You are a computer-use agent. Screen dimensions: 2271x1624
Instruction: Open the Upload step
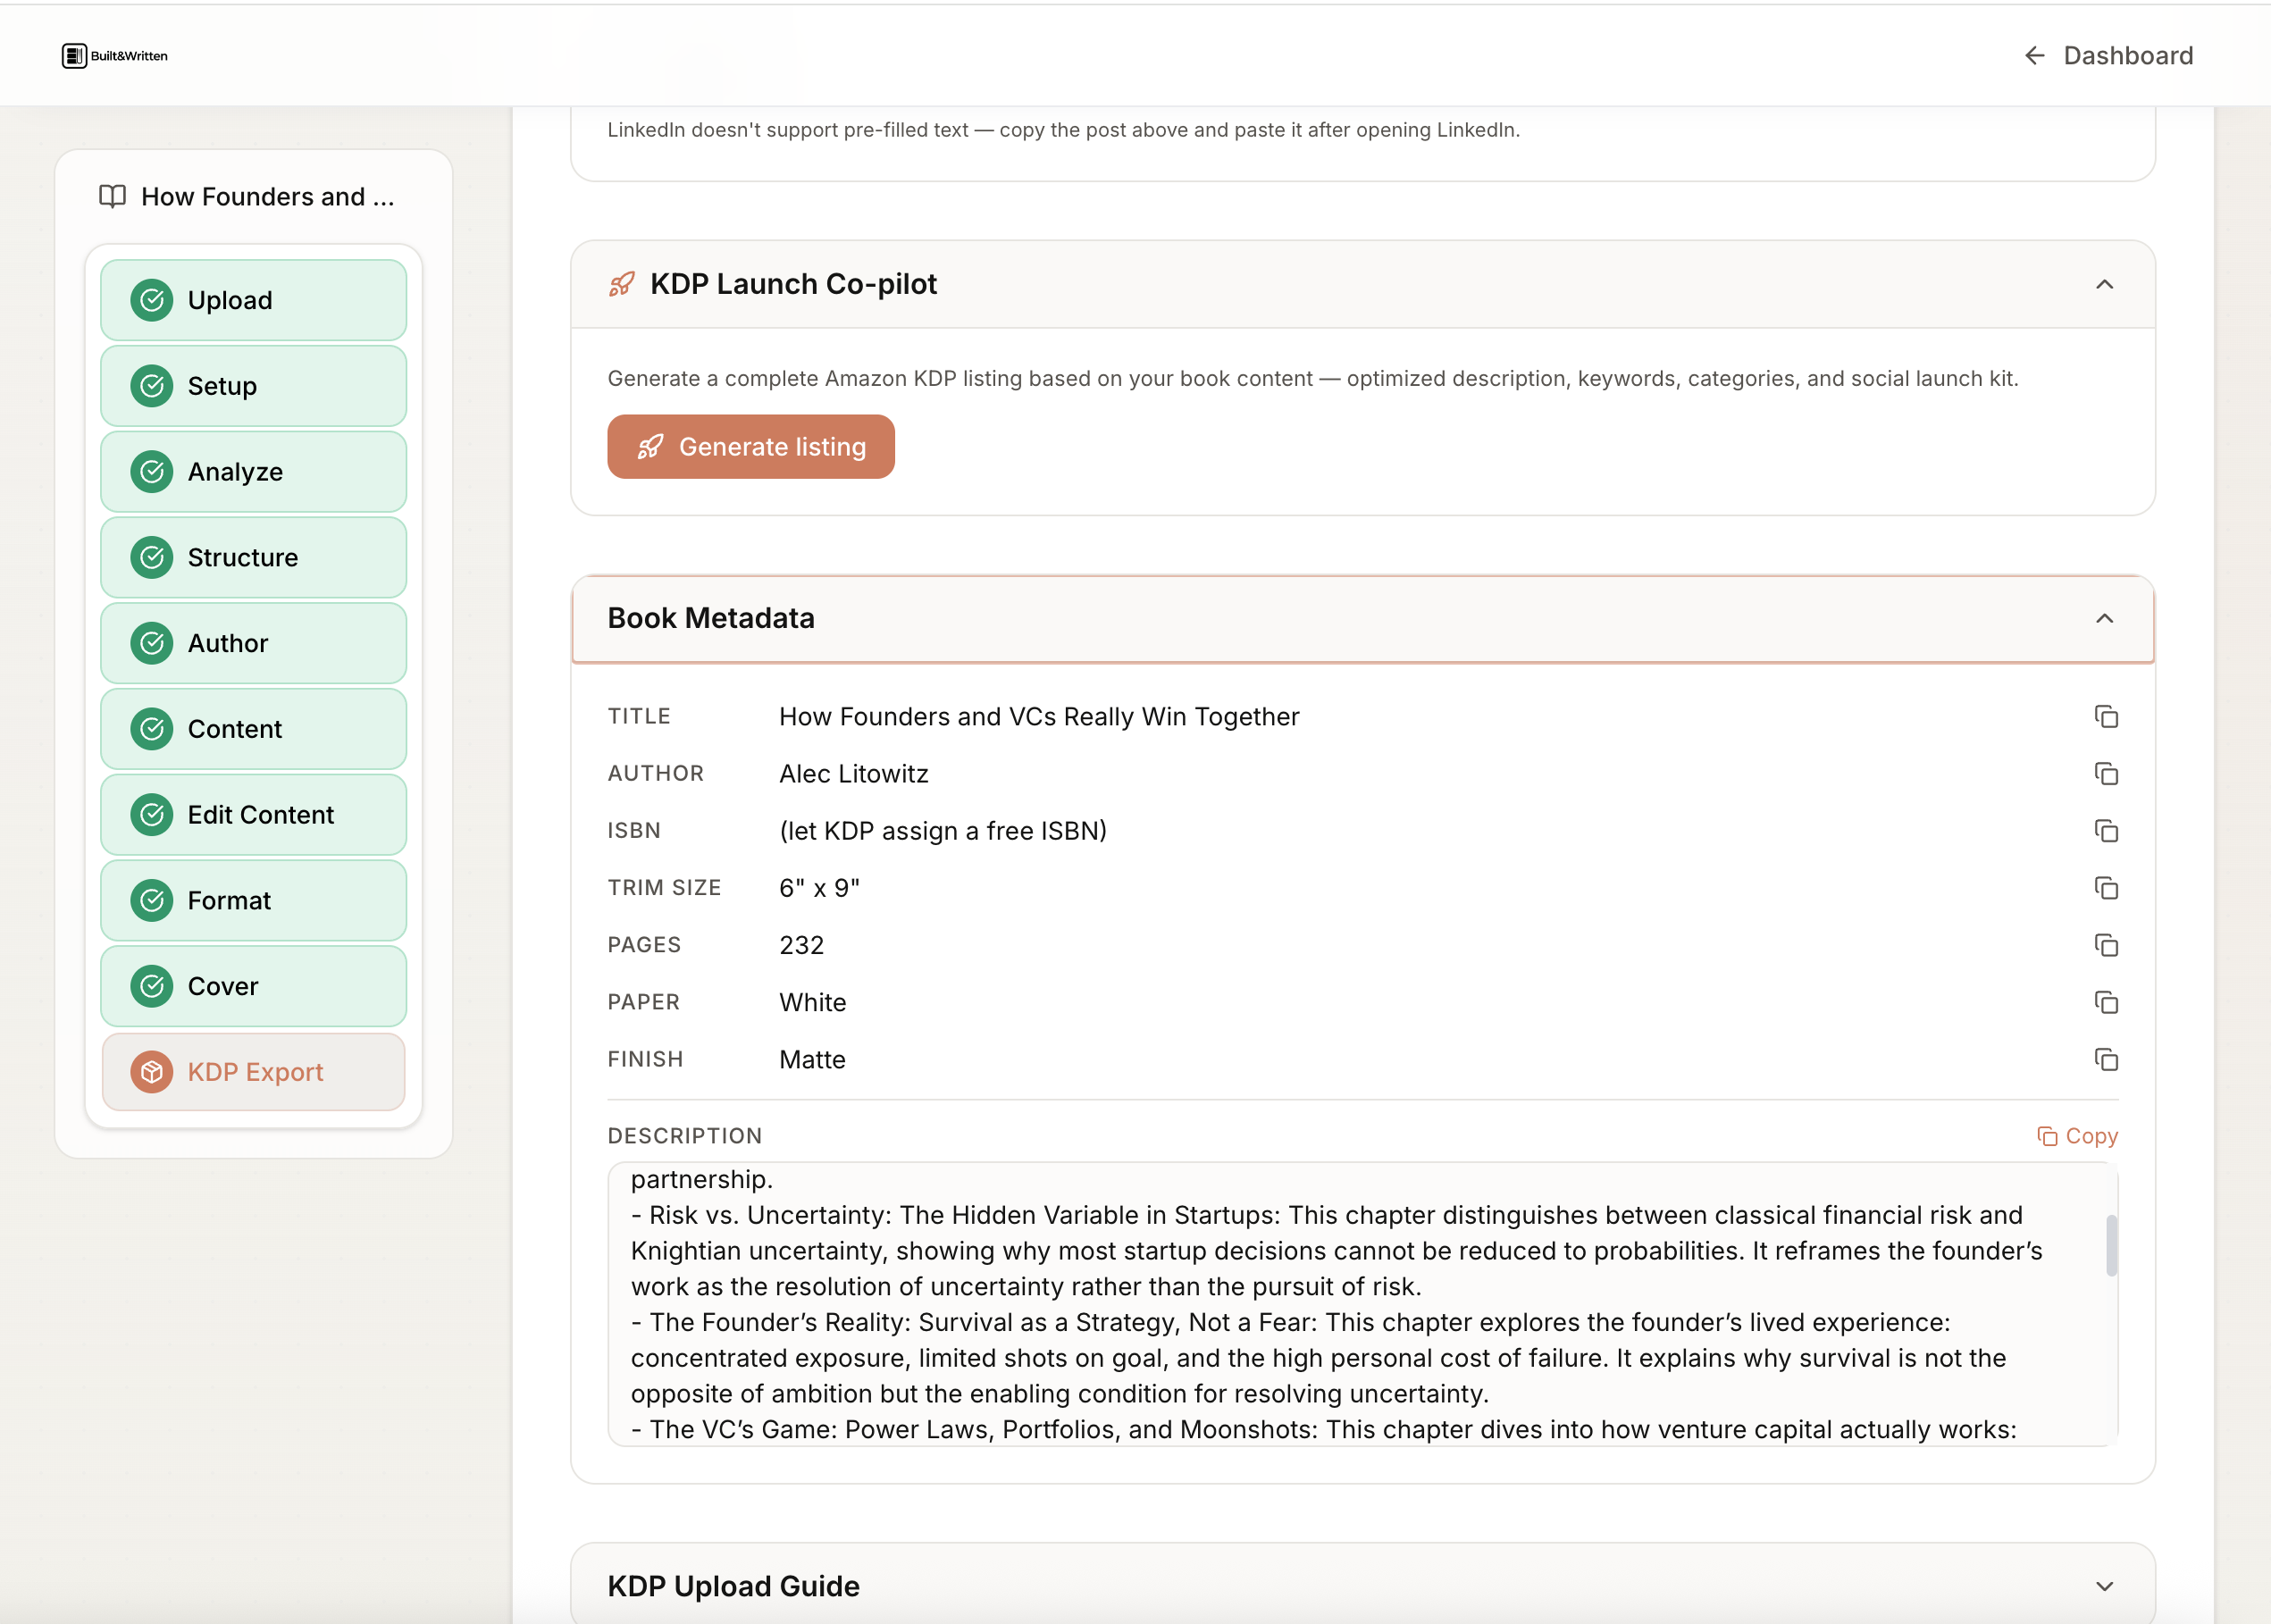254,301
